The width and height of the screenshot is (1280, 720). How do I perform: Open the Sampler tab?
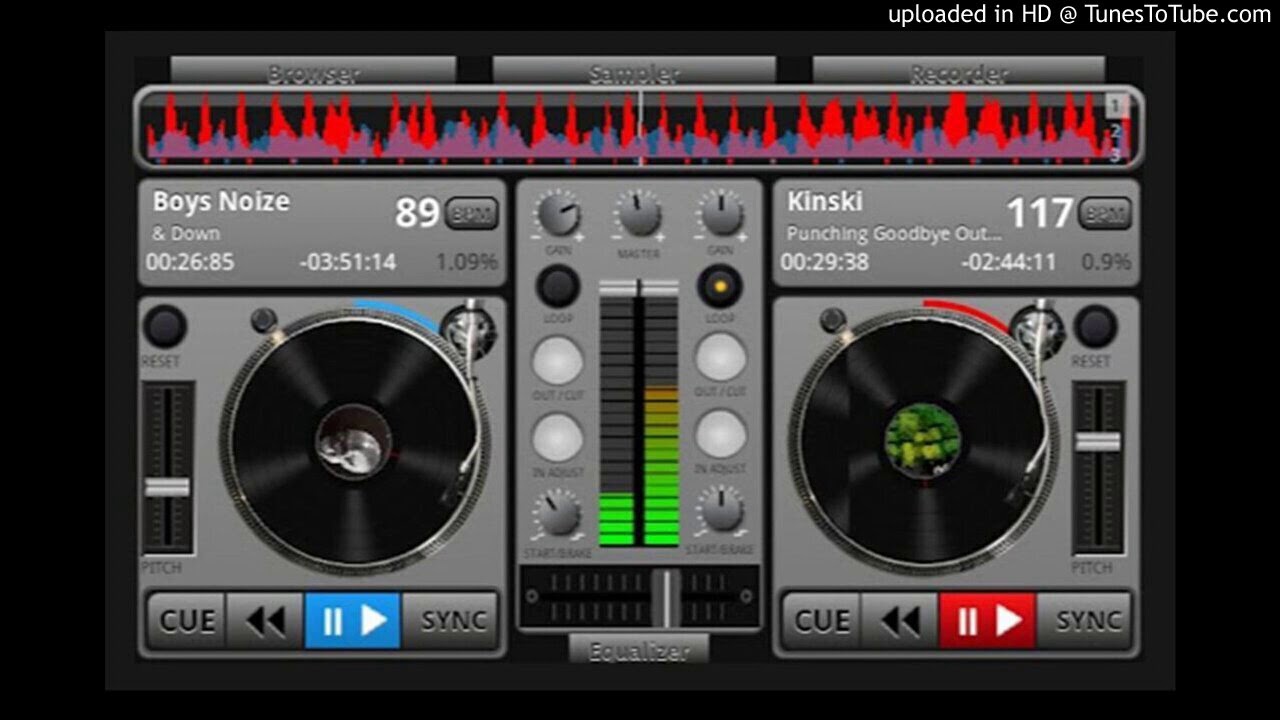[634, 72]
